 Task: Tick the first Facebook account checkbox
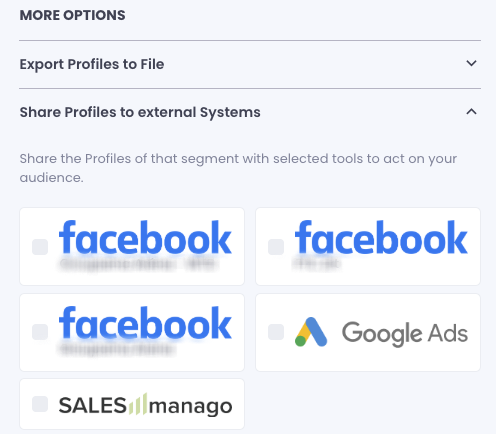[40, 247]
